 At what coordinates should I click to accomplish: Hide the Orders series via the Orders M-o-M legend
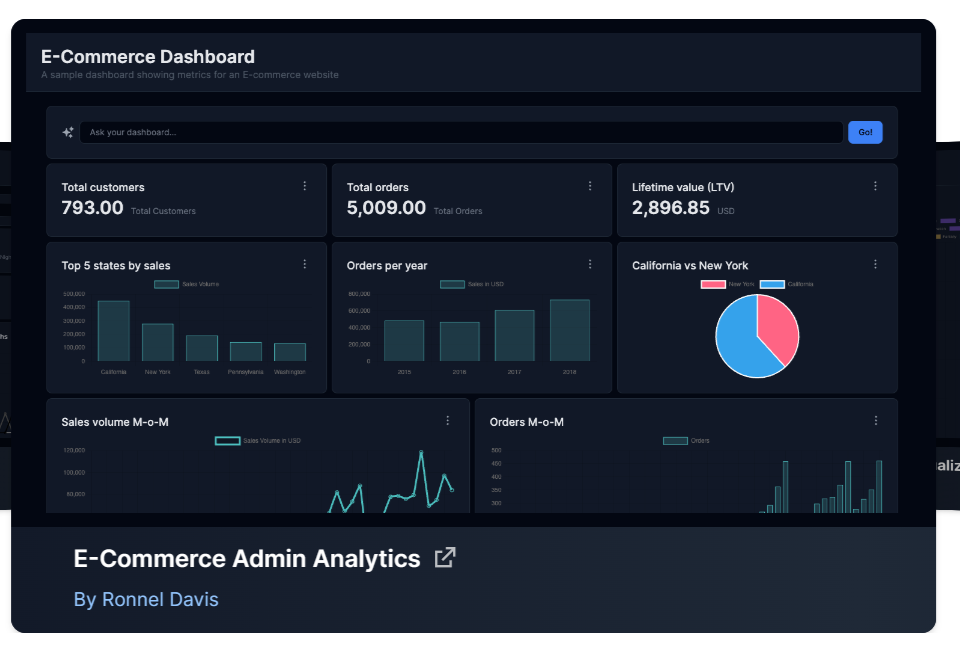pos(687,440)
